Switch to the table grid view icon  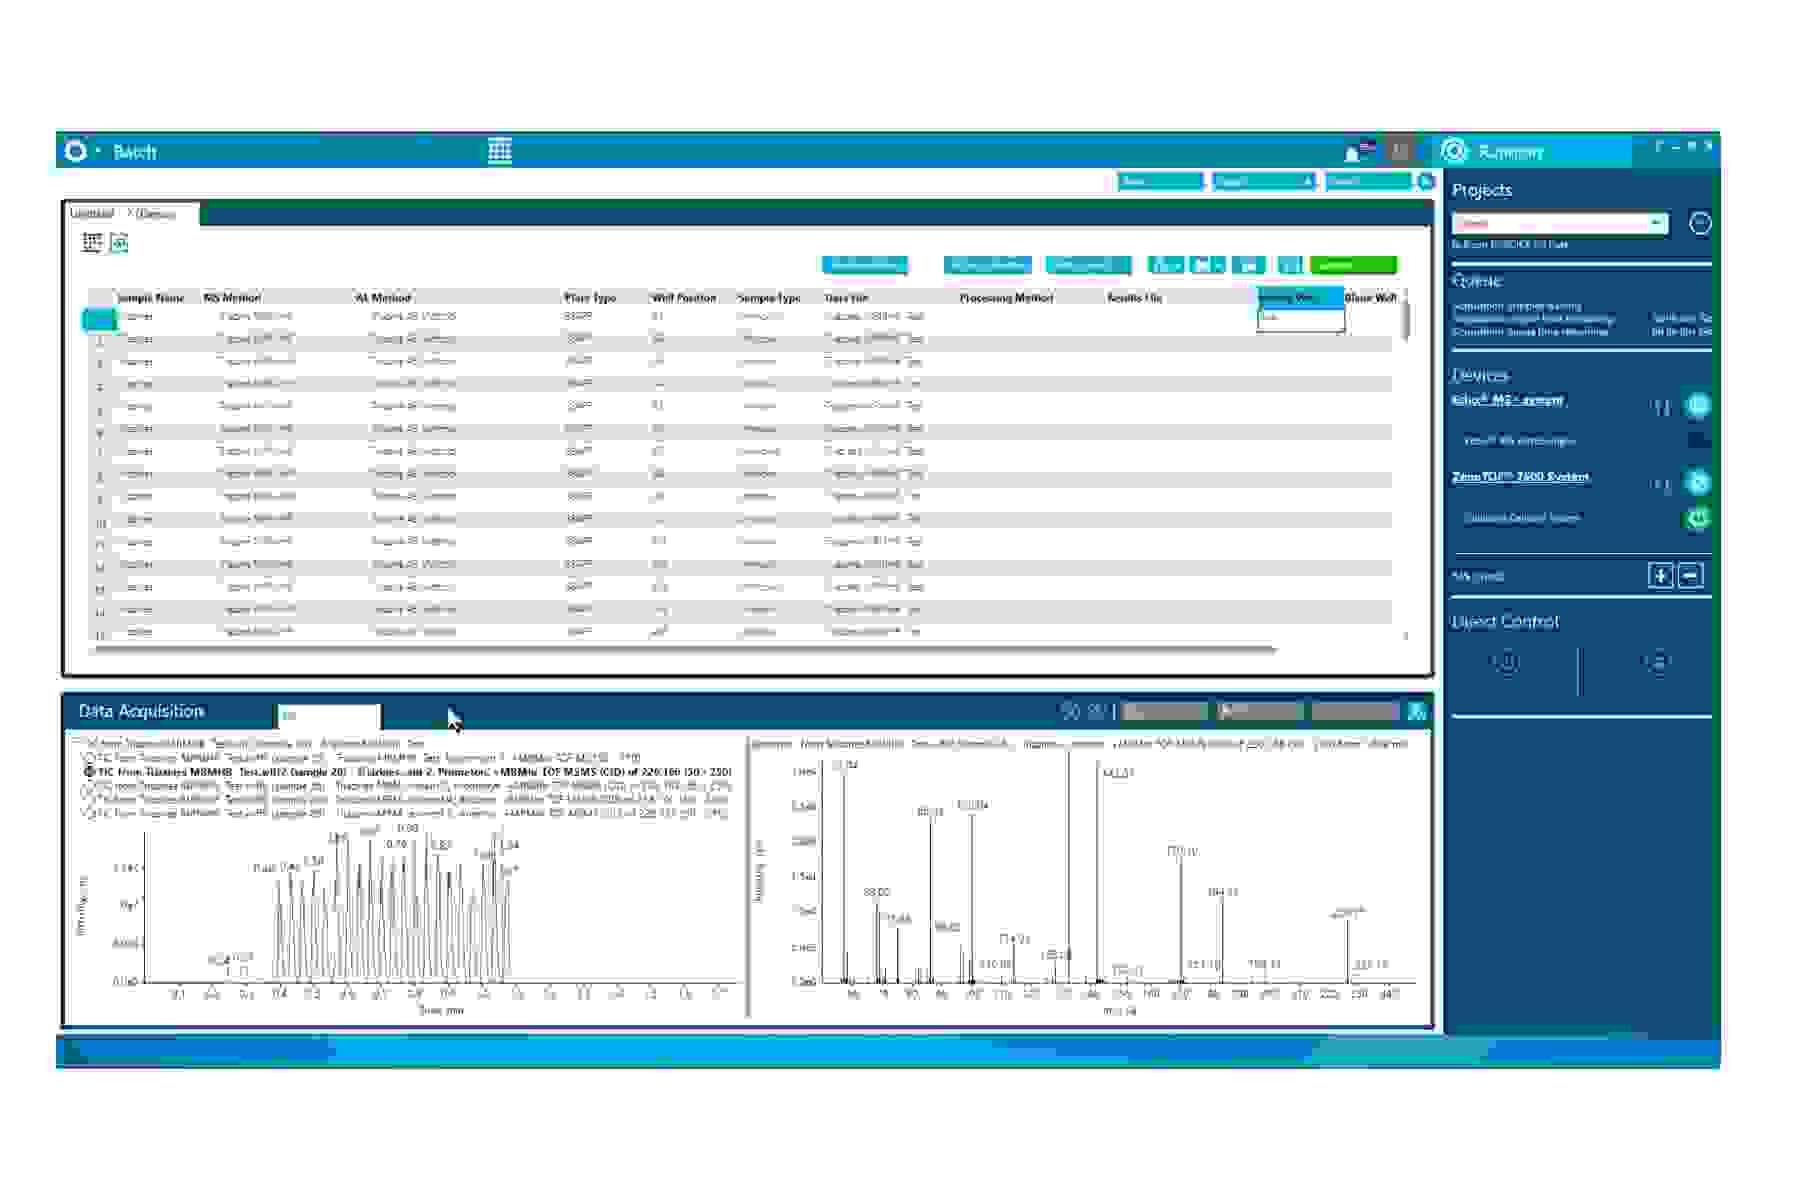[92, 242]
